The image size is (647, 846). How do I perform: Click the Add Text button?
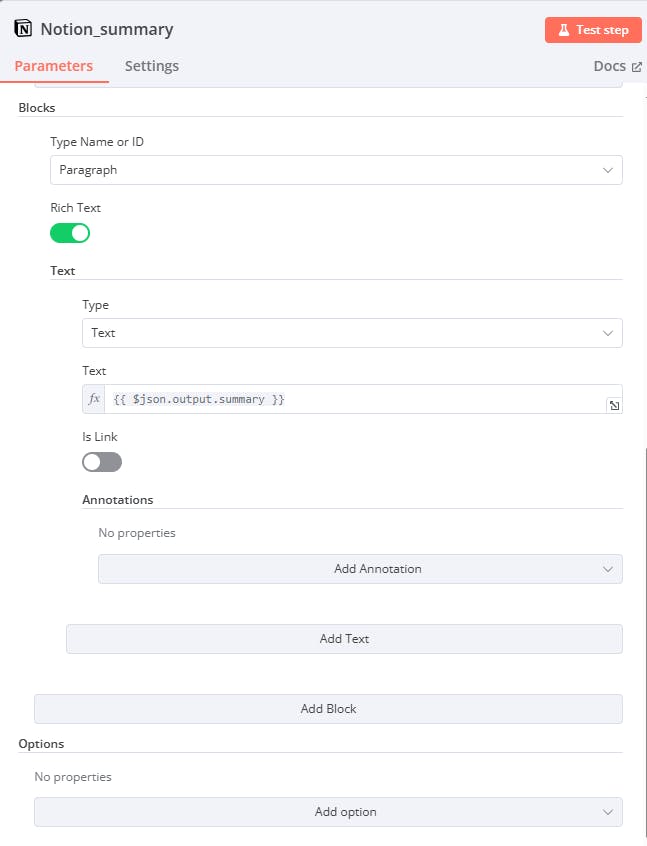pos(344,639)
